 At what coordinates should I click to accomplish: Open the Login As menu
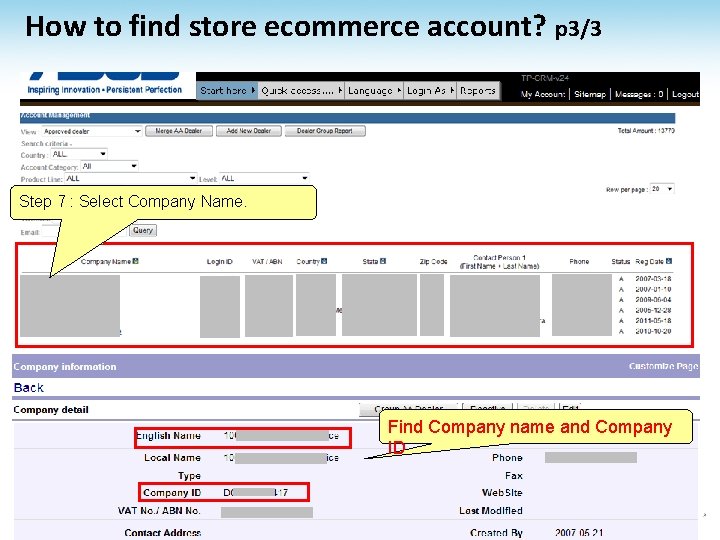430,91
